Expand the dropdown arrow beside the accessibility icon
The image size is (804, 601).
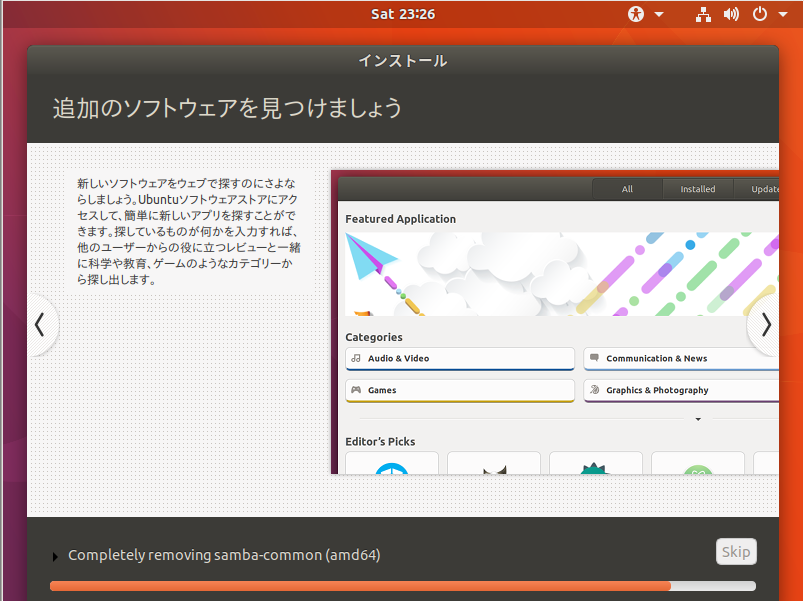click(659, 14)
